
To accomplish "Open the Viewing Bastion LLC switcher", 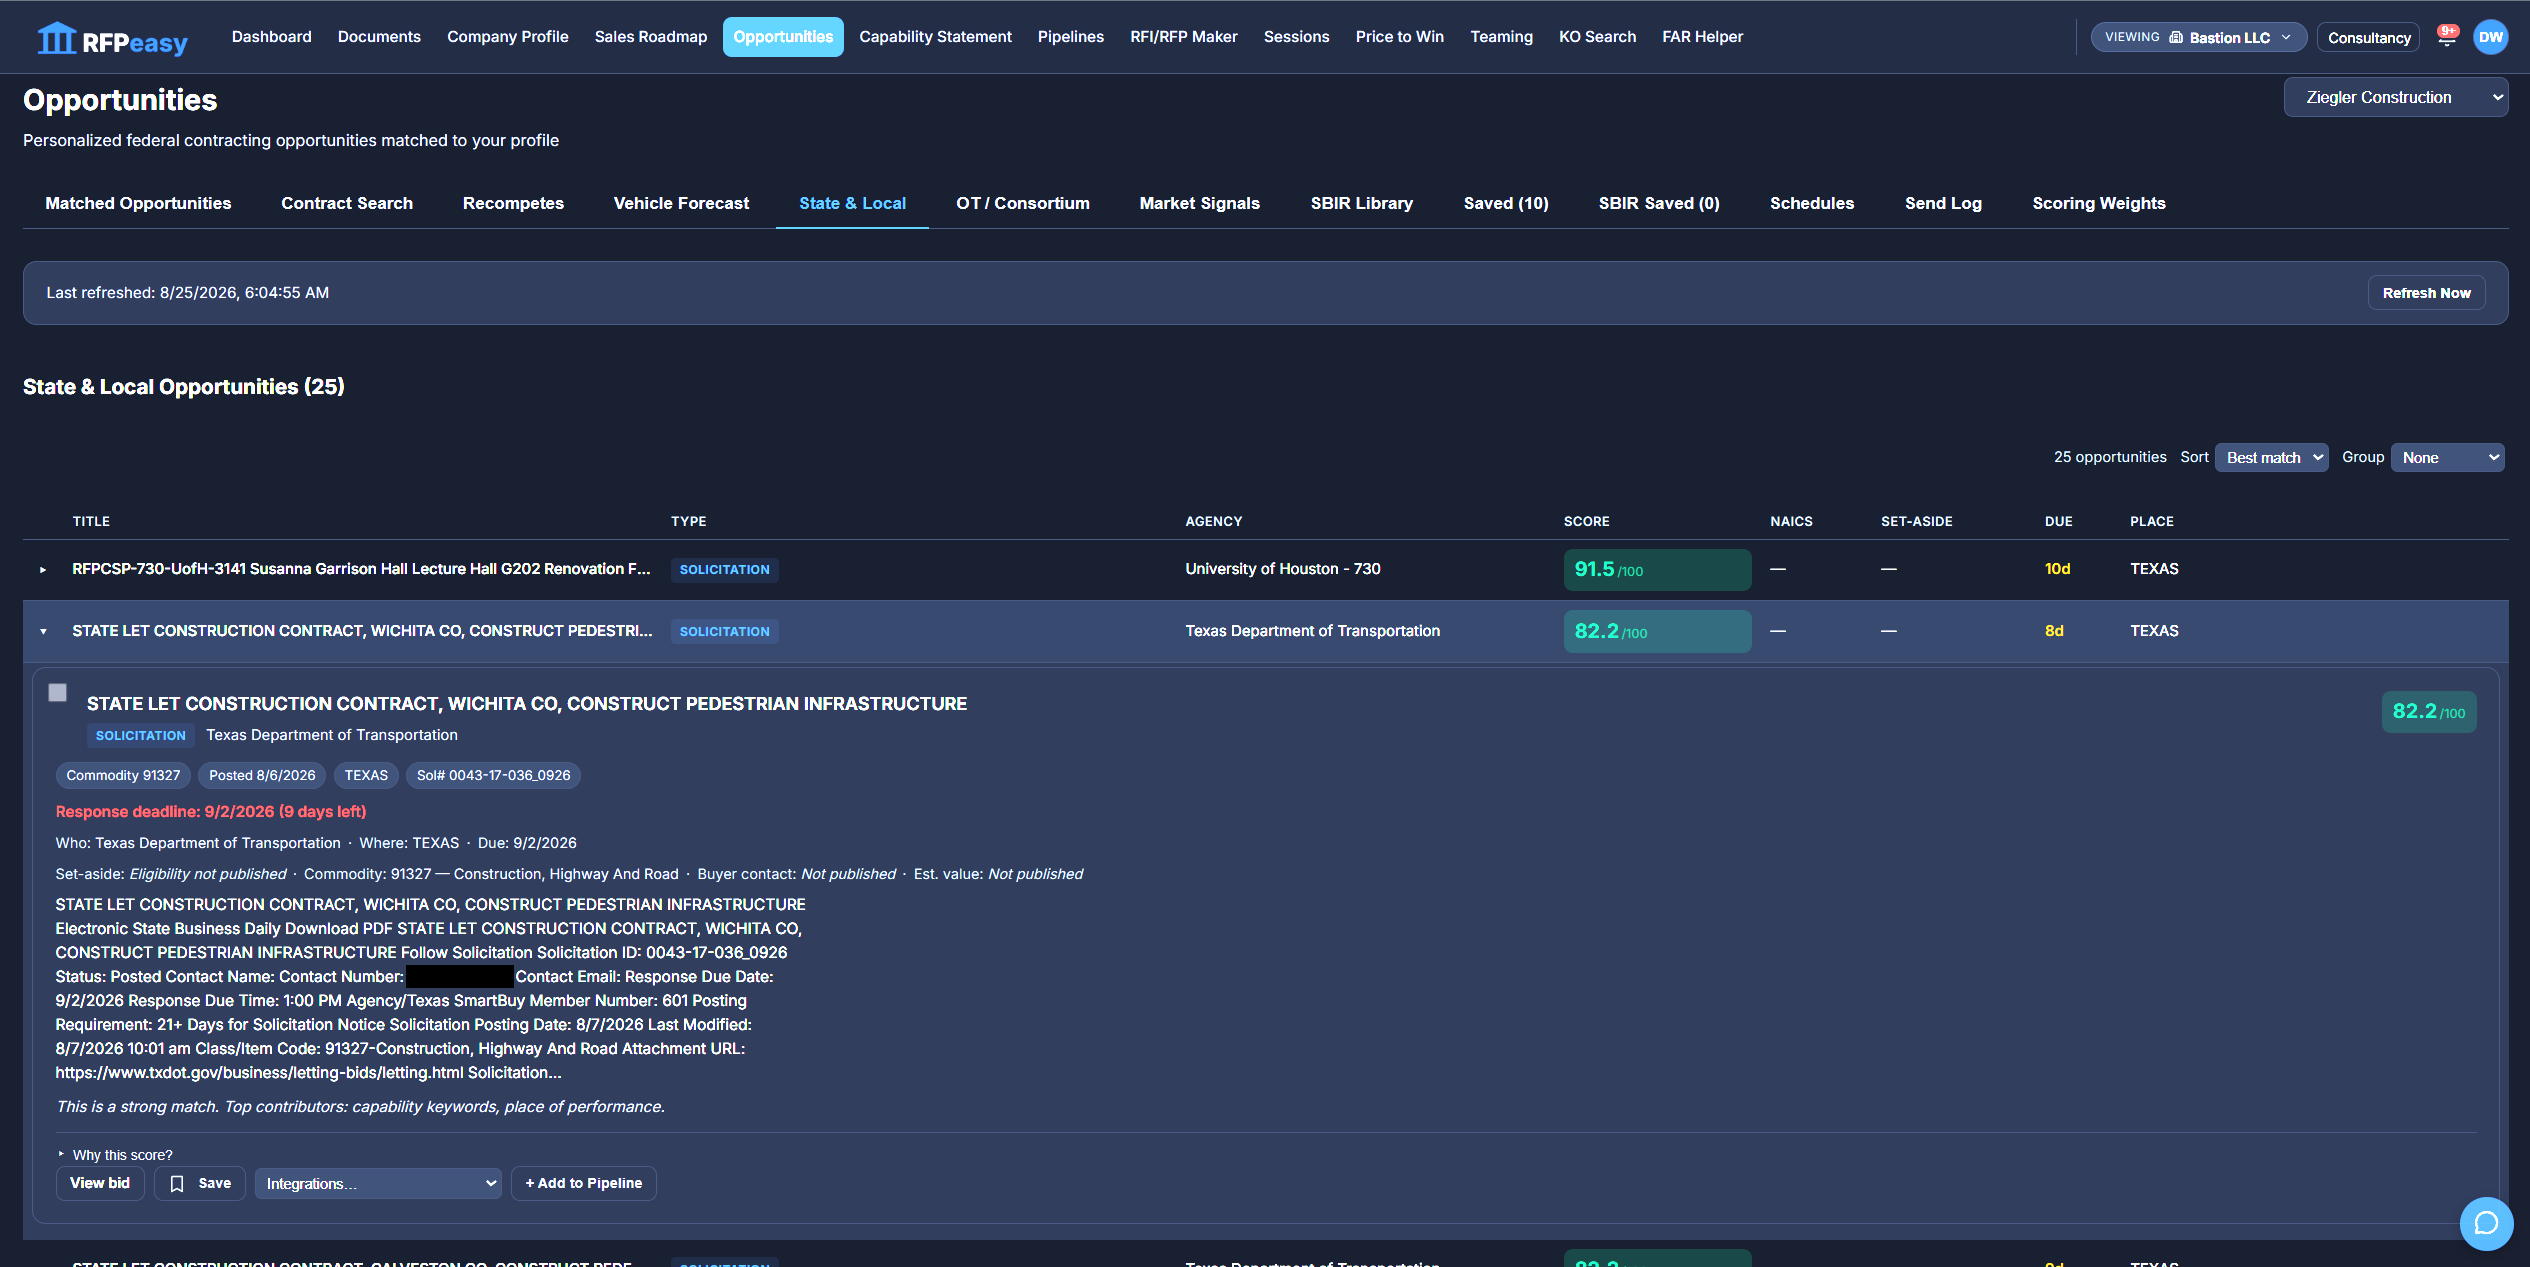I will (2198, 37).
